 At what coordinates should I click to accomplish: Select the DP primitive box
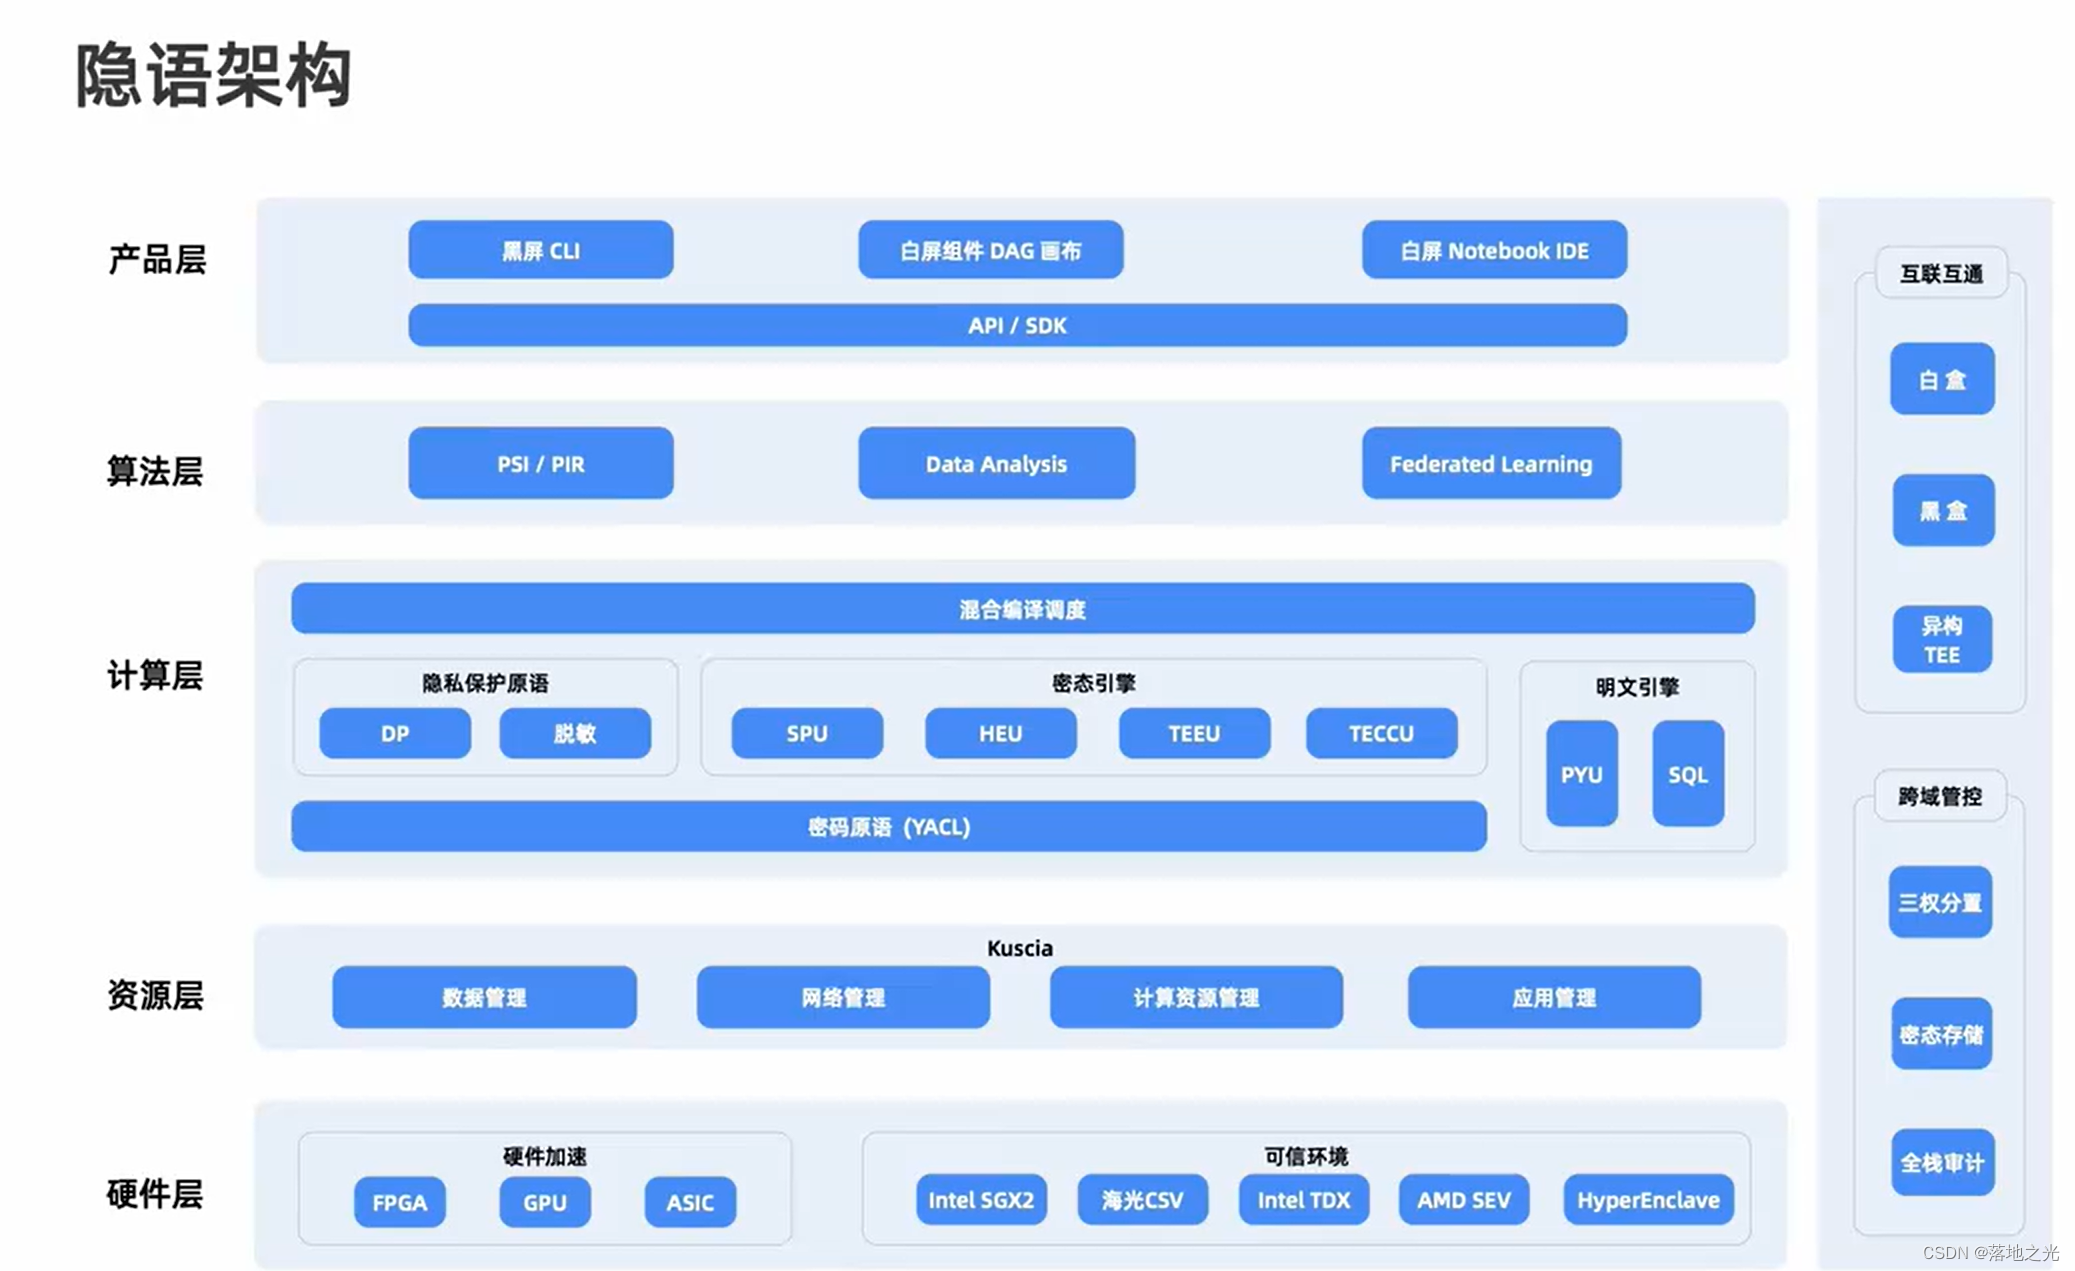pyautogui.click(x=395, y=733)
